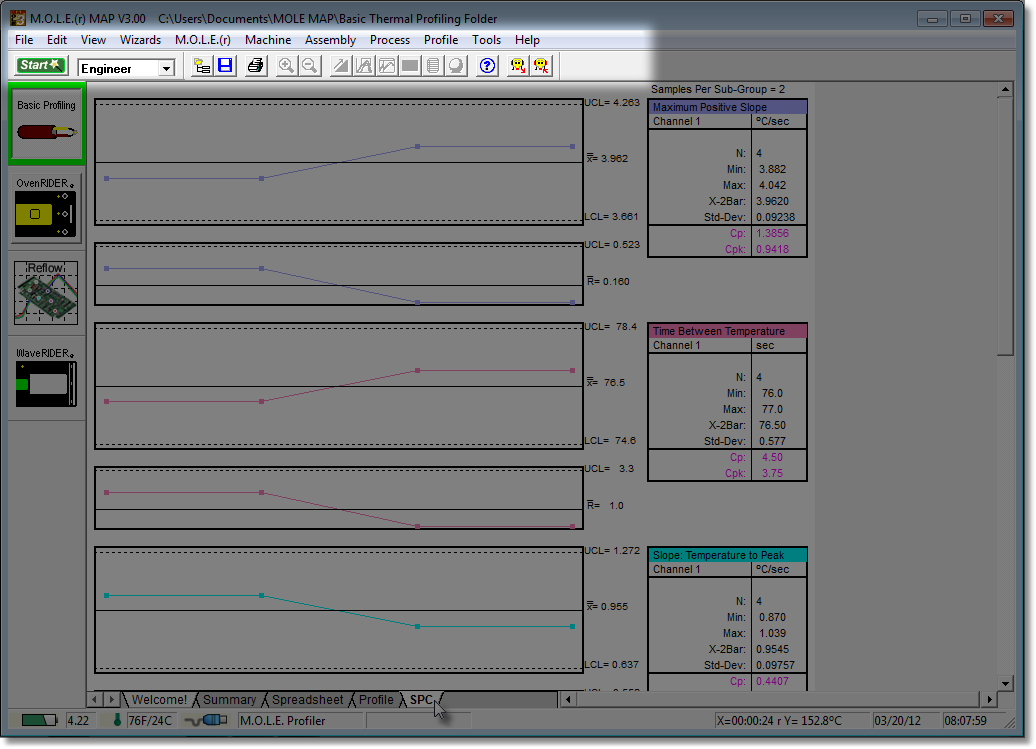Image resolution: width=1036 pixels, height=749 pixels.
Task: Switch to the Summary tab
Action: [229, 699]
